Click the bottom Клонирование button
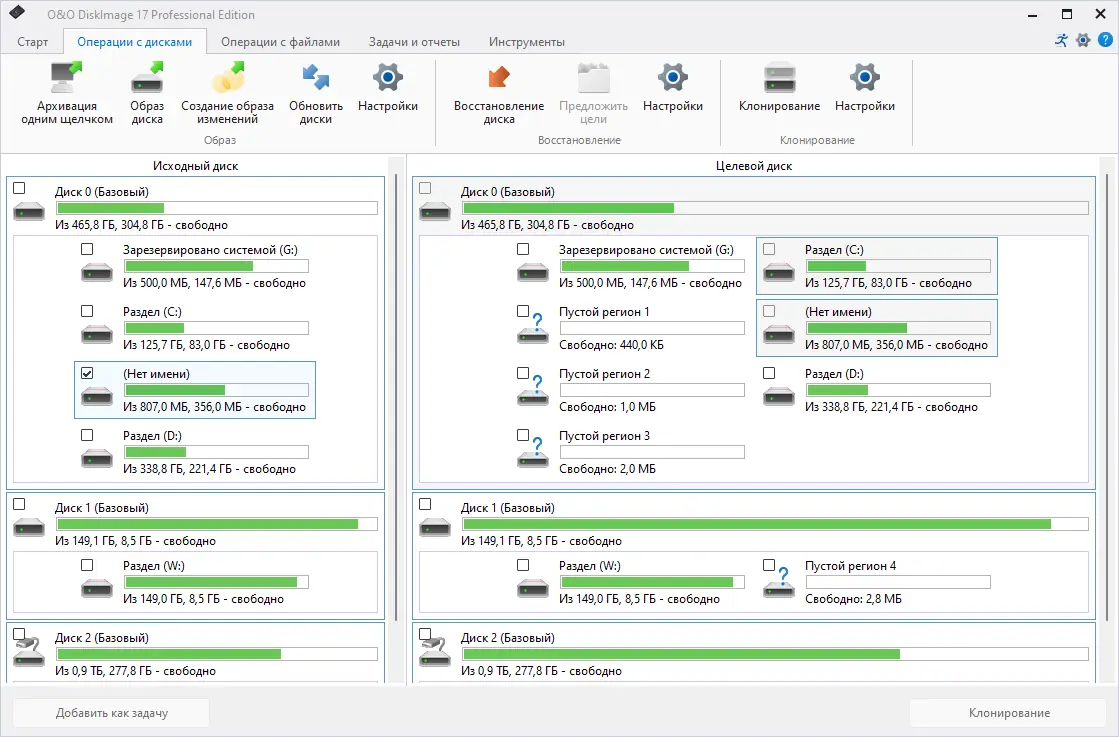 click(x=1009, y=713)
